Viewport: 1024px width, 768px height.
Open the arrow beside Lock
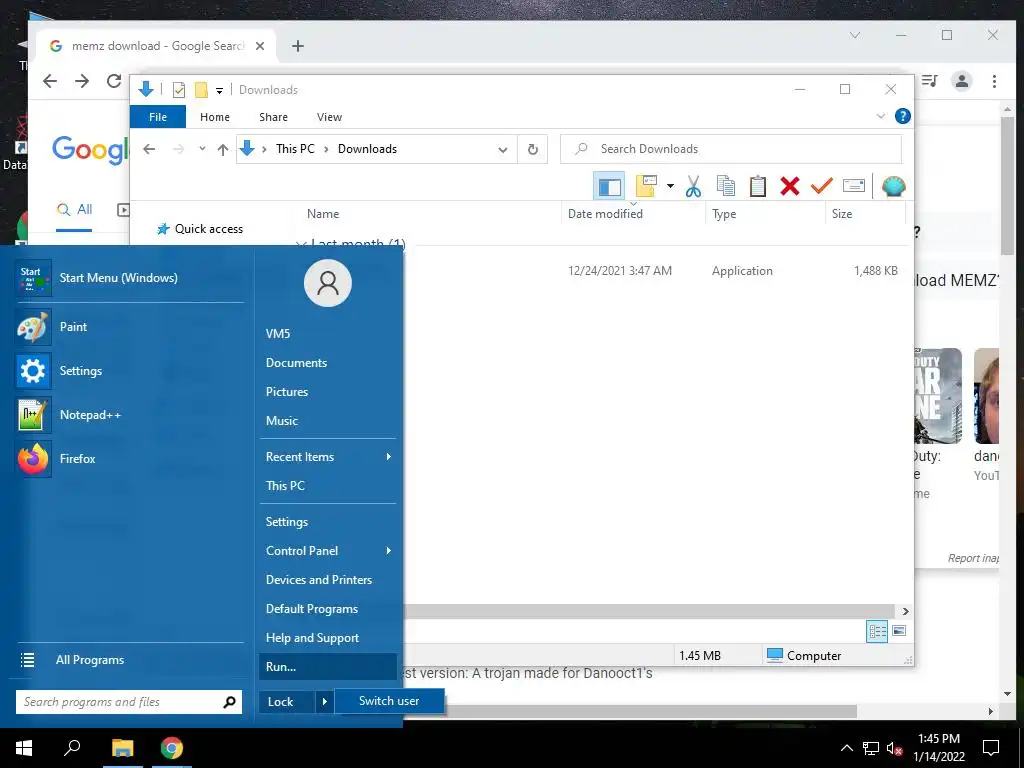point(325,702)
